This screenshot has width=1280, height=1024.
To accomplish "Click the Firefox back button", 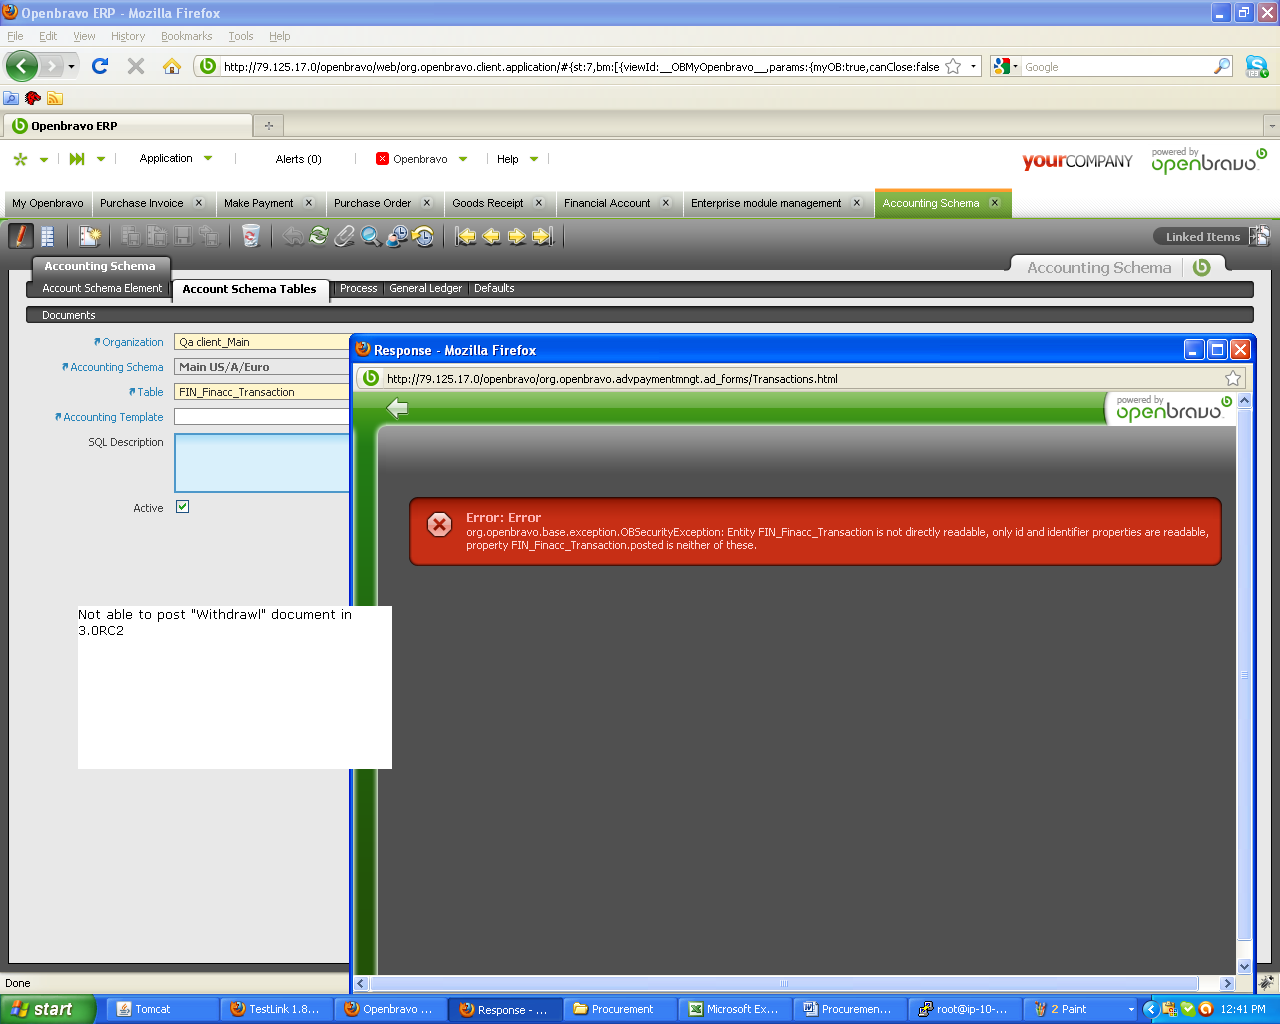I will (22, 66).
